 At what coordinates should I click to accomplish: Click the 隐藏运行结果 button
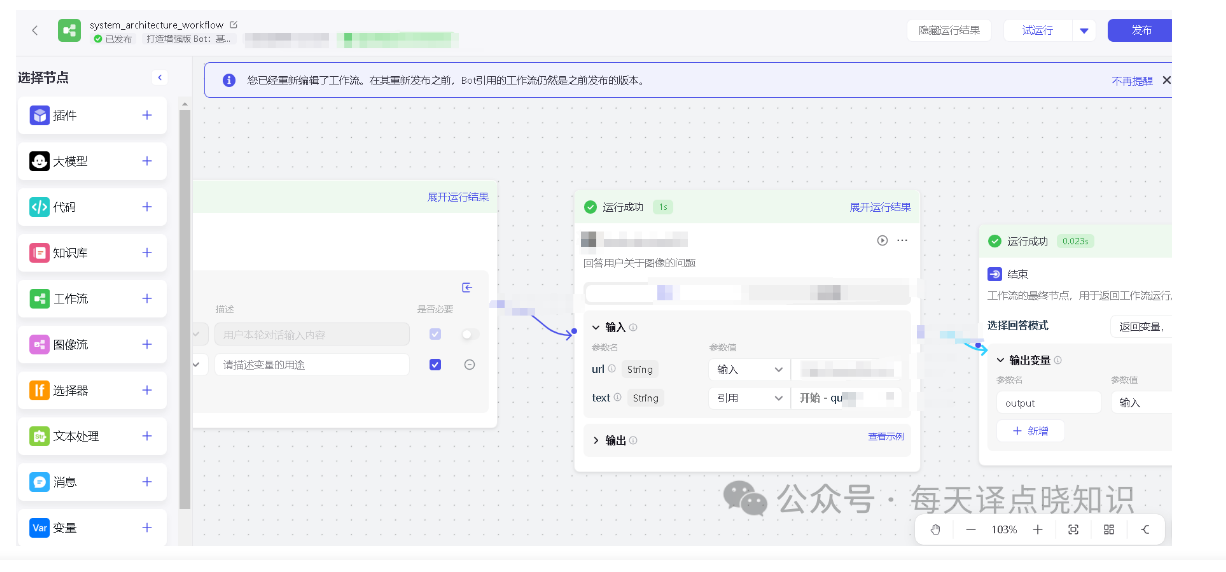point(949,31)
